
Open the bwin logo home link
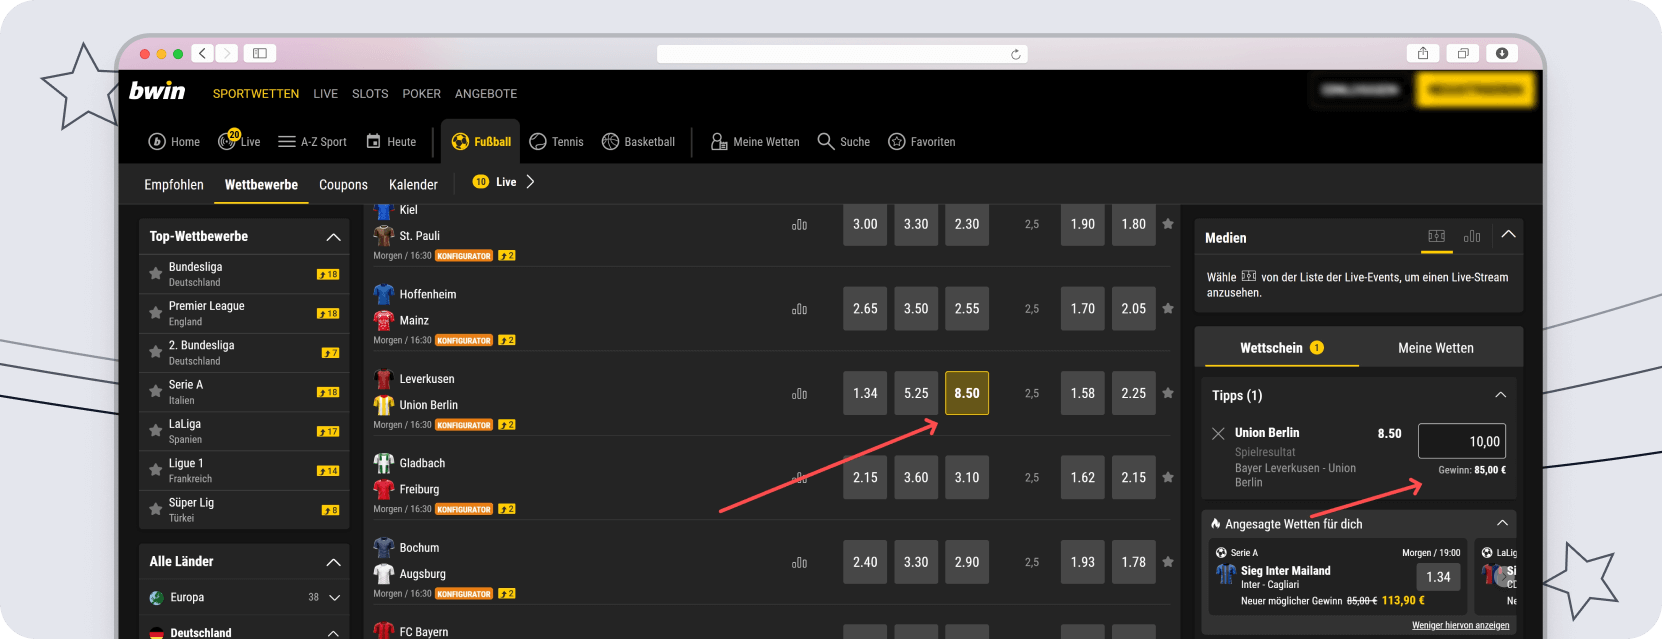click(157, 91)
